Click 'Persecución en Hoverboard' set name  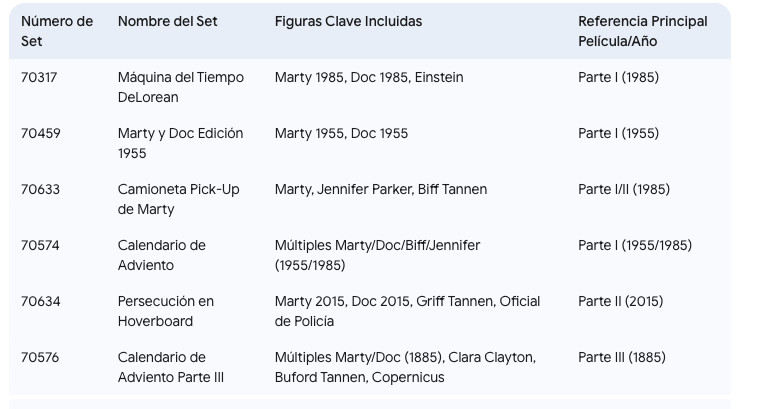[x=166, y=311]
